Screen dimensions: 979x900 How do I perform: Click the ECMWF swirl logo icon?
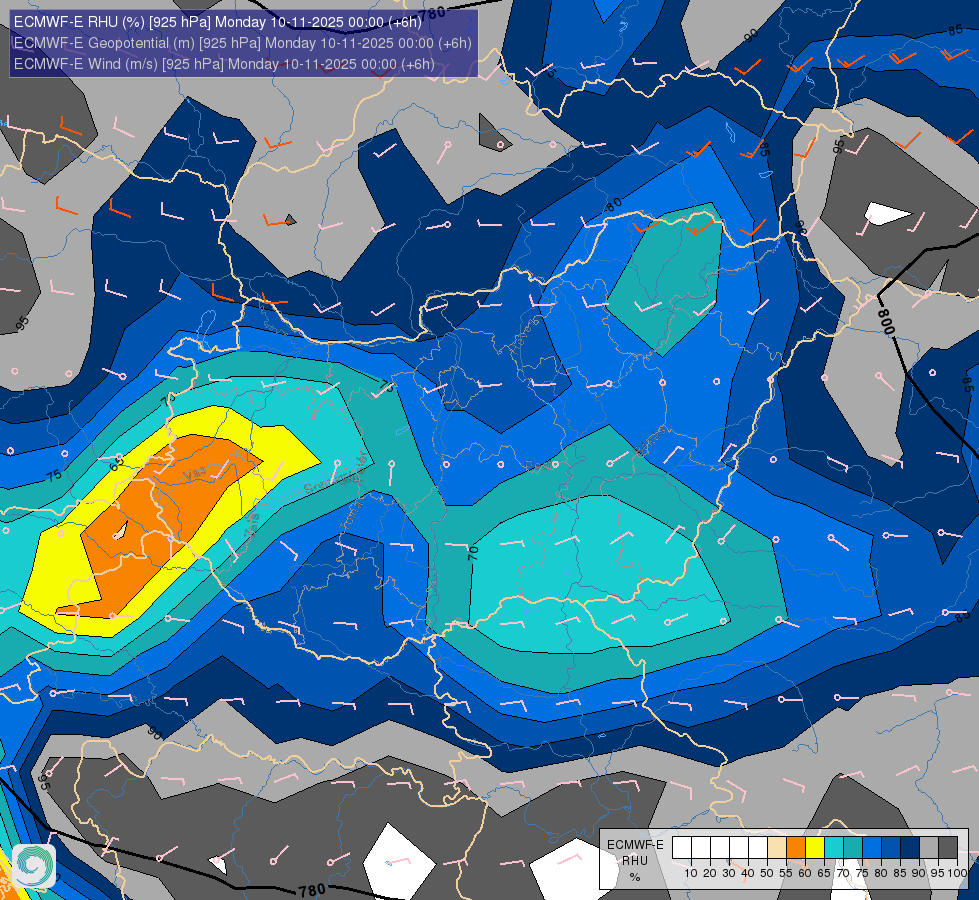tap(34, 866)
